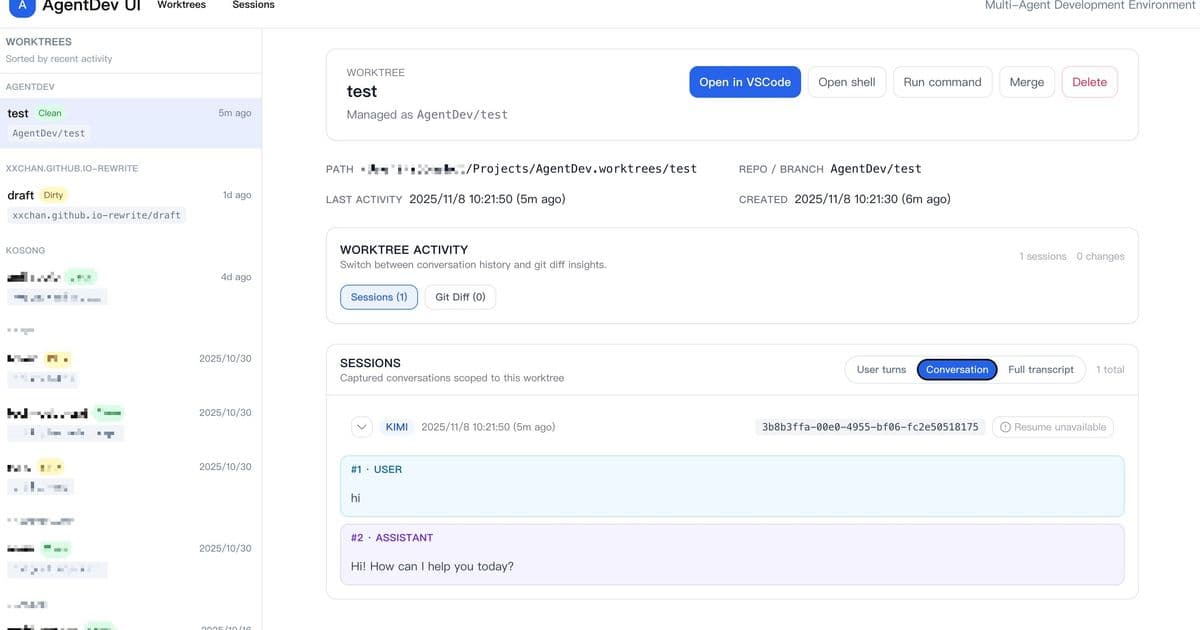This screenshot has width=1200, height=630.
Task: Open the Sessions menu item
Action: (x=254, y=5)
